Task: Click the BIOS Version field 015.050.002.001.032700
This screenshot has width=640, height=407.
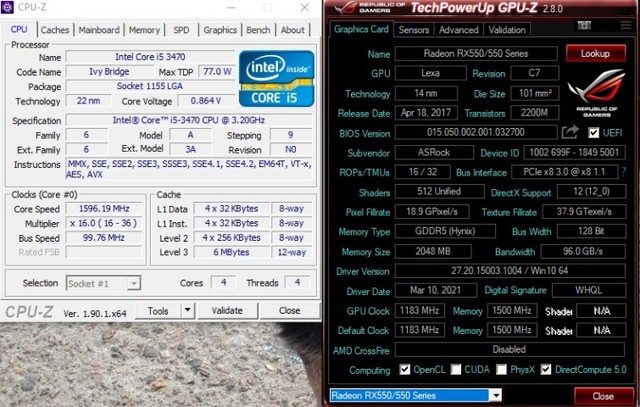Action: [476, 132]
